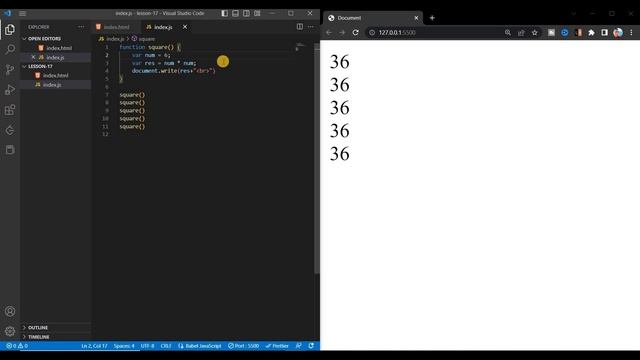Viewport: 640px width, 360px height.
Task: Open Source Control view
Action: [10, 69]
